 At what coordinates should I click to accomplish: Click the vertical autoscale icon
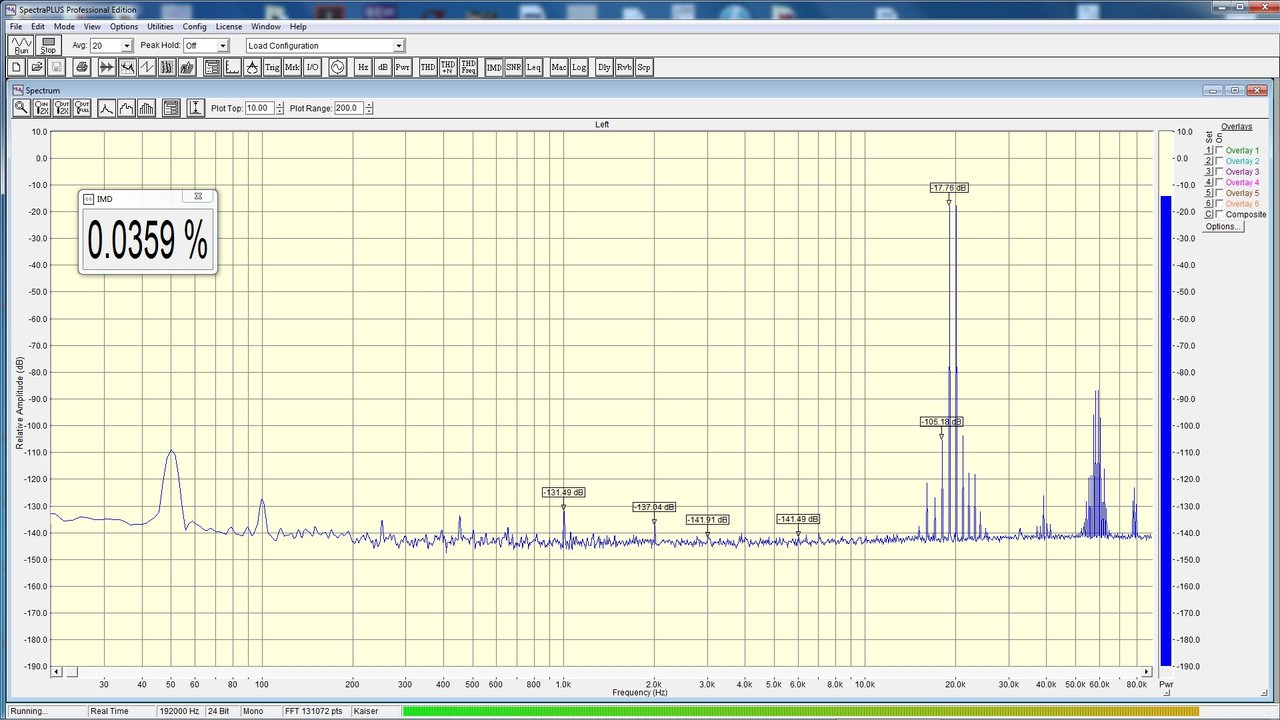[196, 108]
